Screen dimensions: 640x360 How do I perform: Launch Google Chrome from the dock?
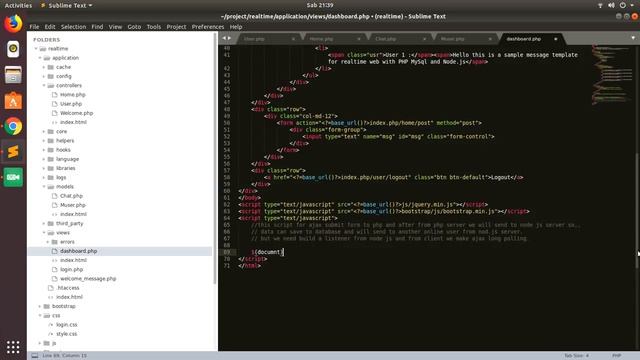point(13,126)
